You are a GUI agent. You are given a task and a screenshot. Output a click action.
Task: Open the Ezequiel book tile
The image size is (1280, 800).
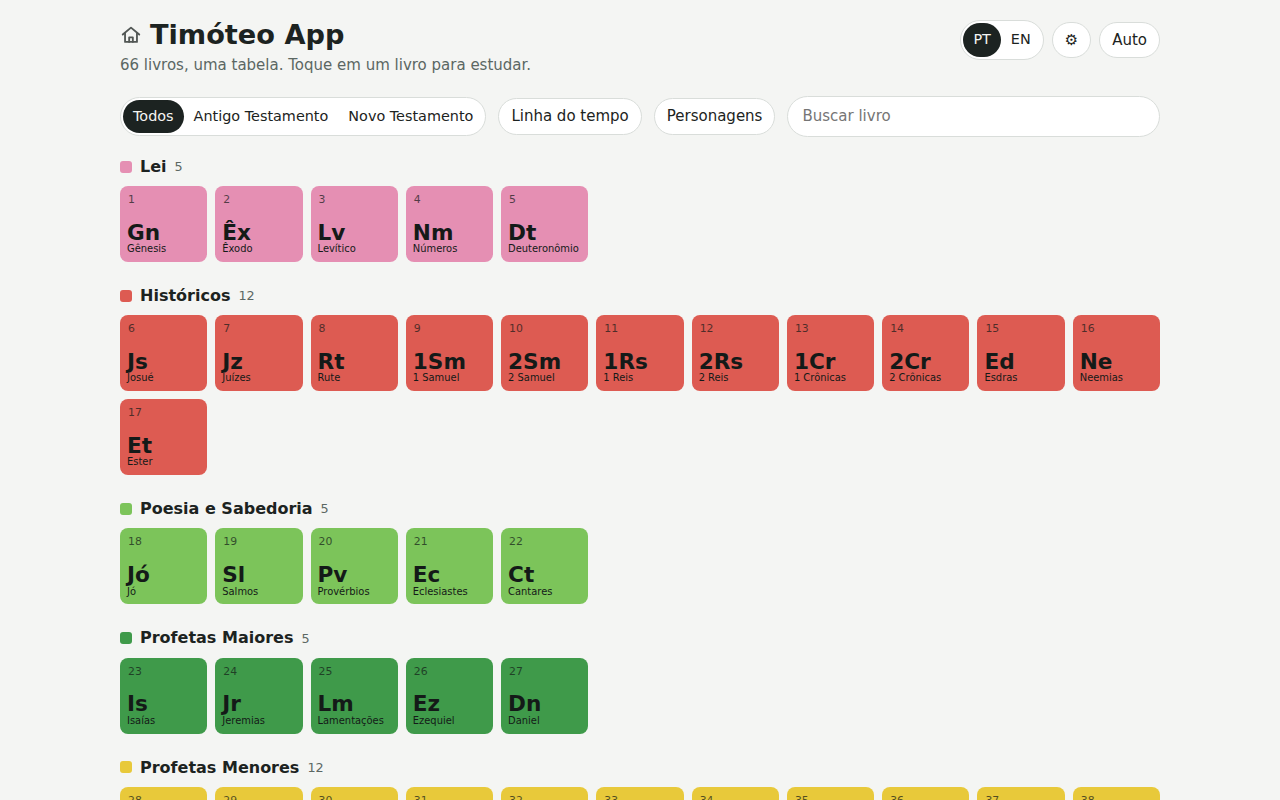click(x=449, y=696)
